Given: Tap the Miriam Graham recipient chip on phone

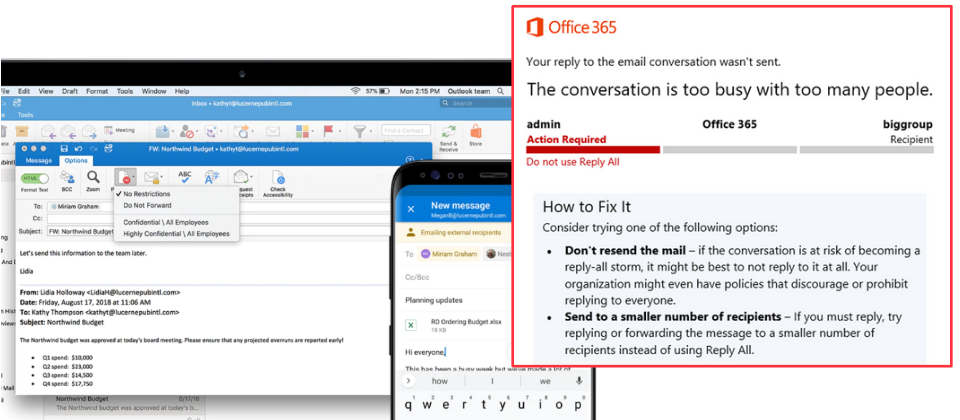Looking at the screenshot, I should [449, 253].
